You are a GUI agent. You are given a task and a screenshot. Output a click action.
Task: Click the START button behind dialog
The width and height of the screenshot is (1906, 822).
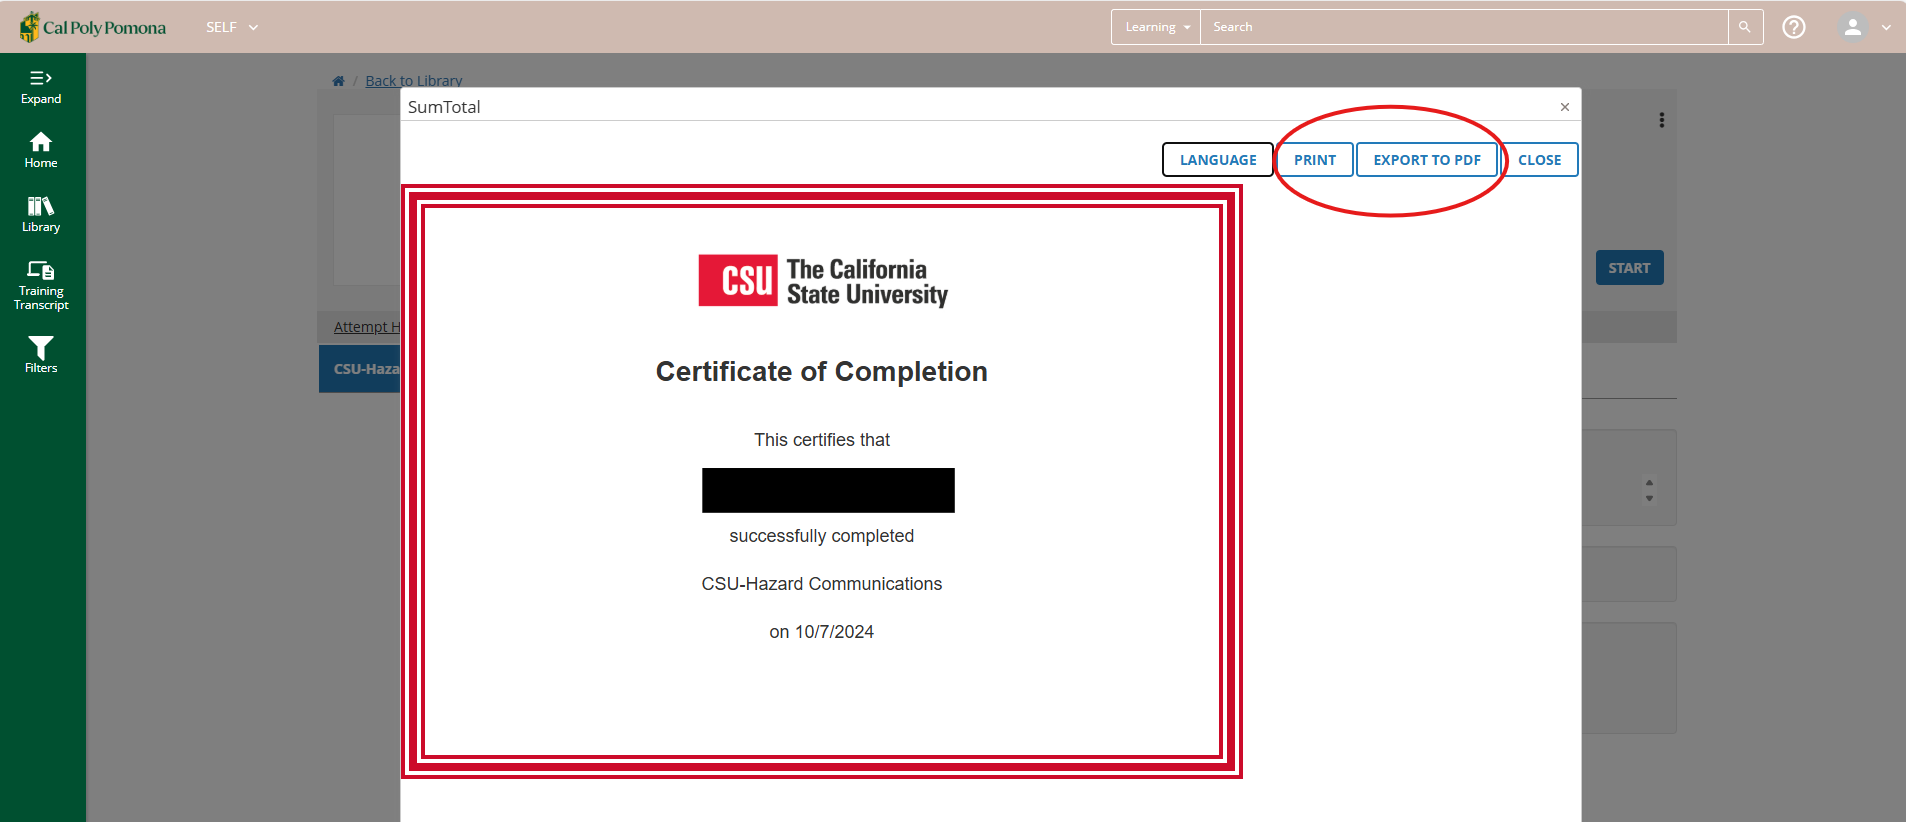point(1630,268)
